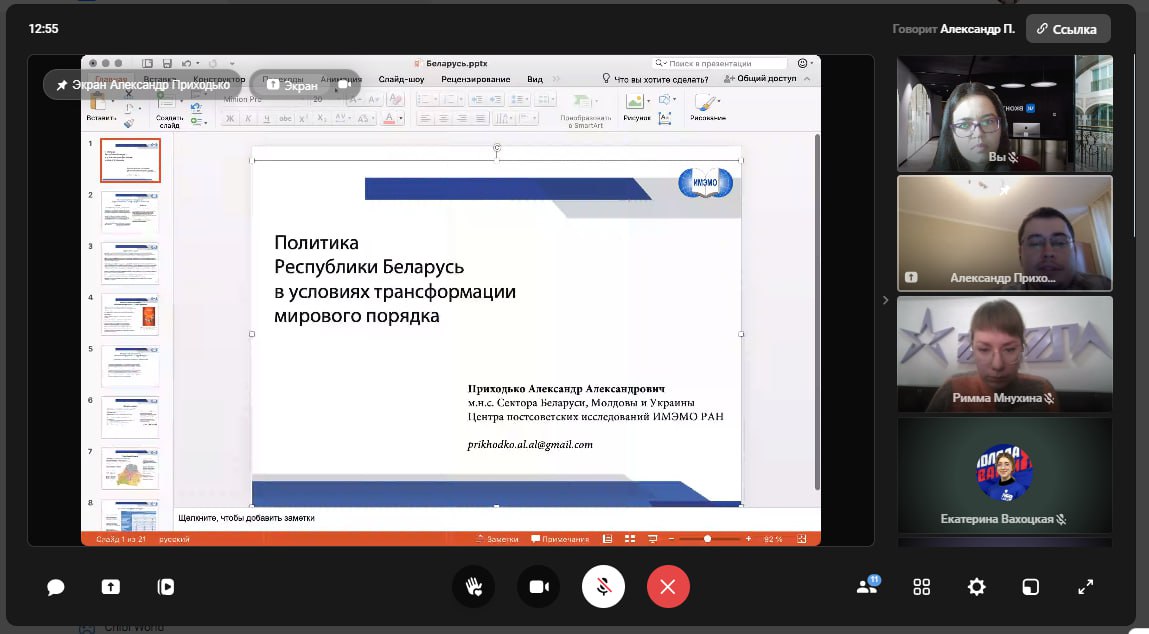Toggle italic К formatting
The image size is (1149, 634).
(248, 118)
